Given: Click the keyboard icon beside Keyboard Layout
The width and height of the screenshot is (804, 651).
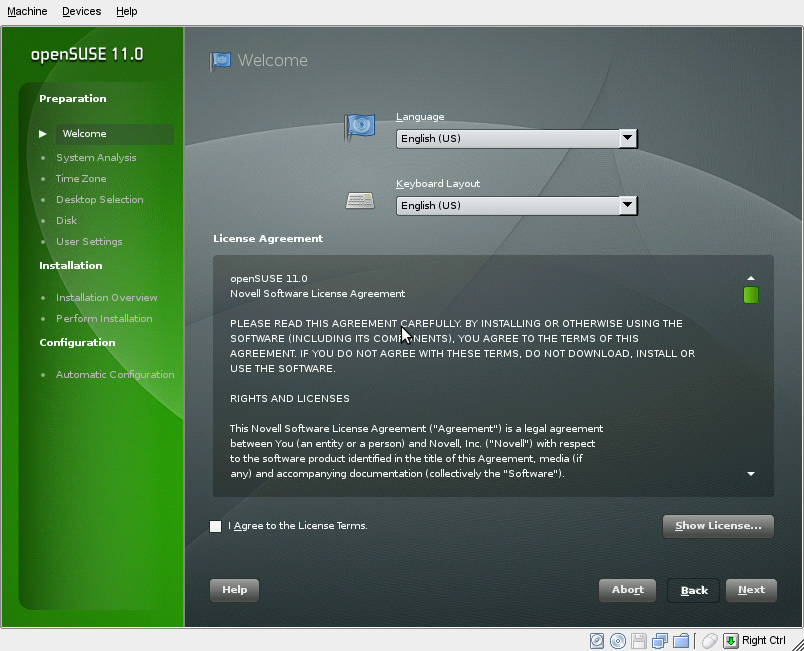Looking at the screenshot, I should coord(359,200).
